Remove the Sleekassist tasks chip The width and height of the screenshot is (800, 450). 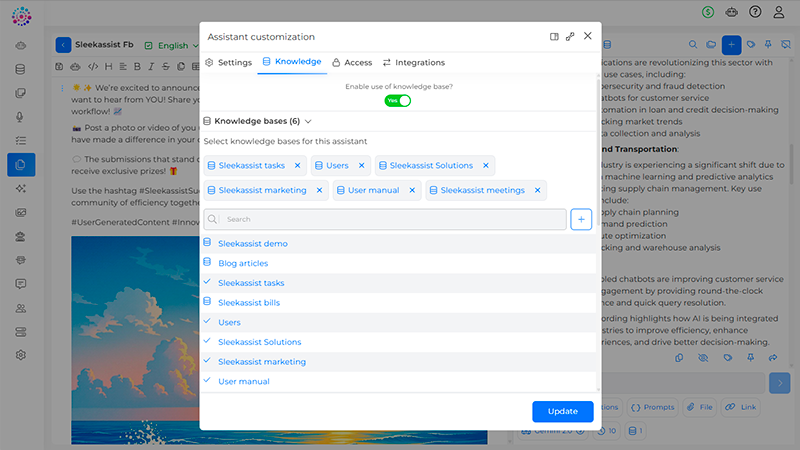[x=297, y=165]
